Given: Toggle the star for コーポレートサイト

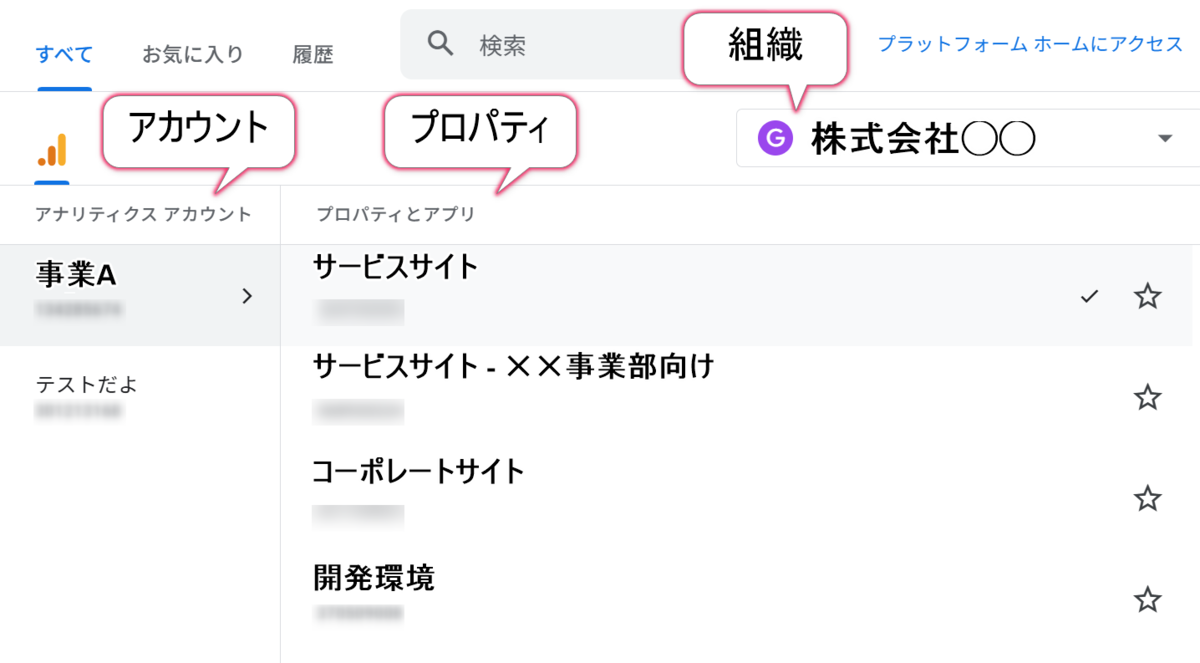Looking at the screenshot, I should click(x=1148, y=498).
